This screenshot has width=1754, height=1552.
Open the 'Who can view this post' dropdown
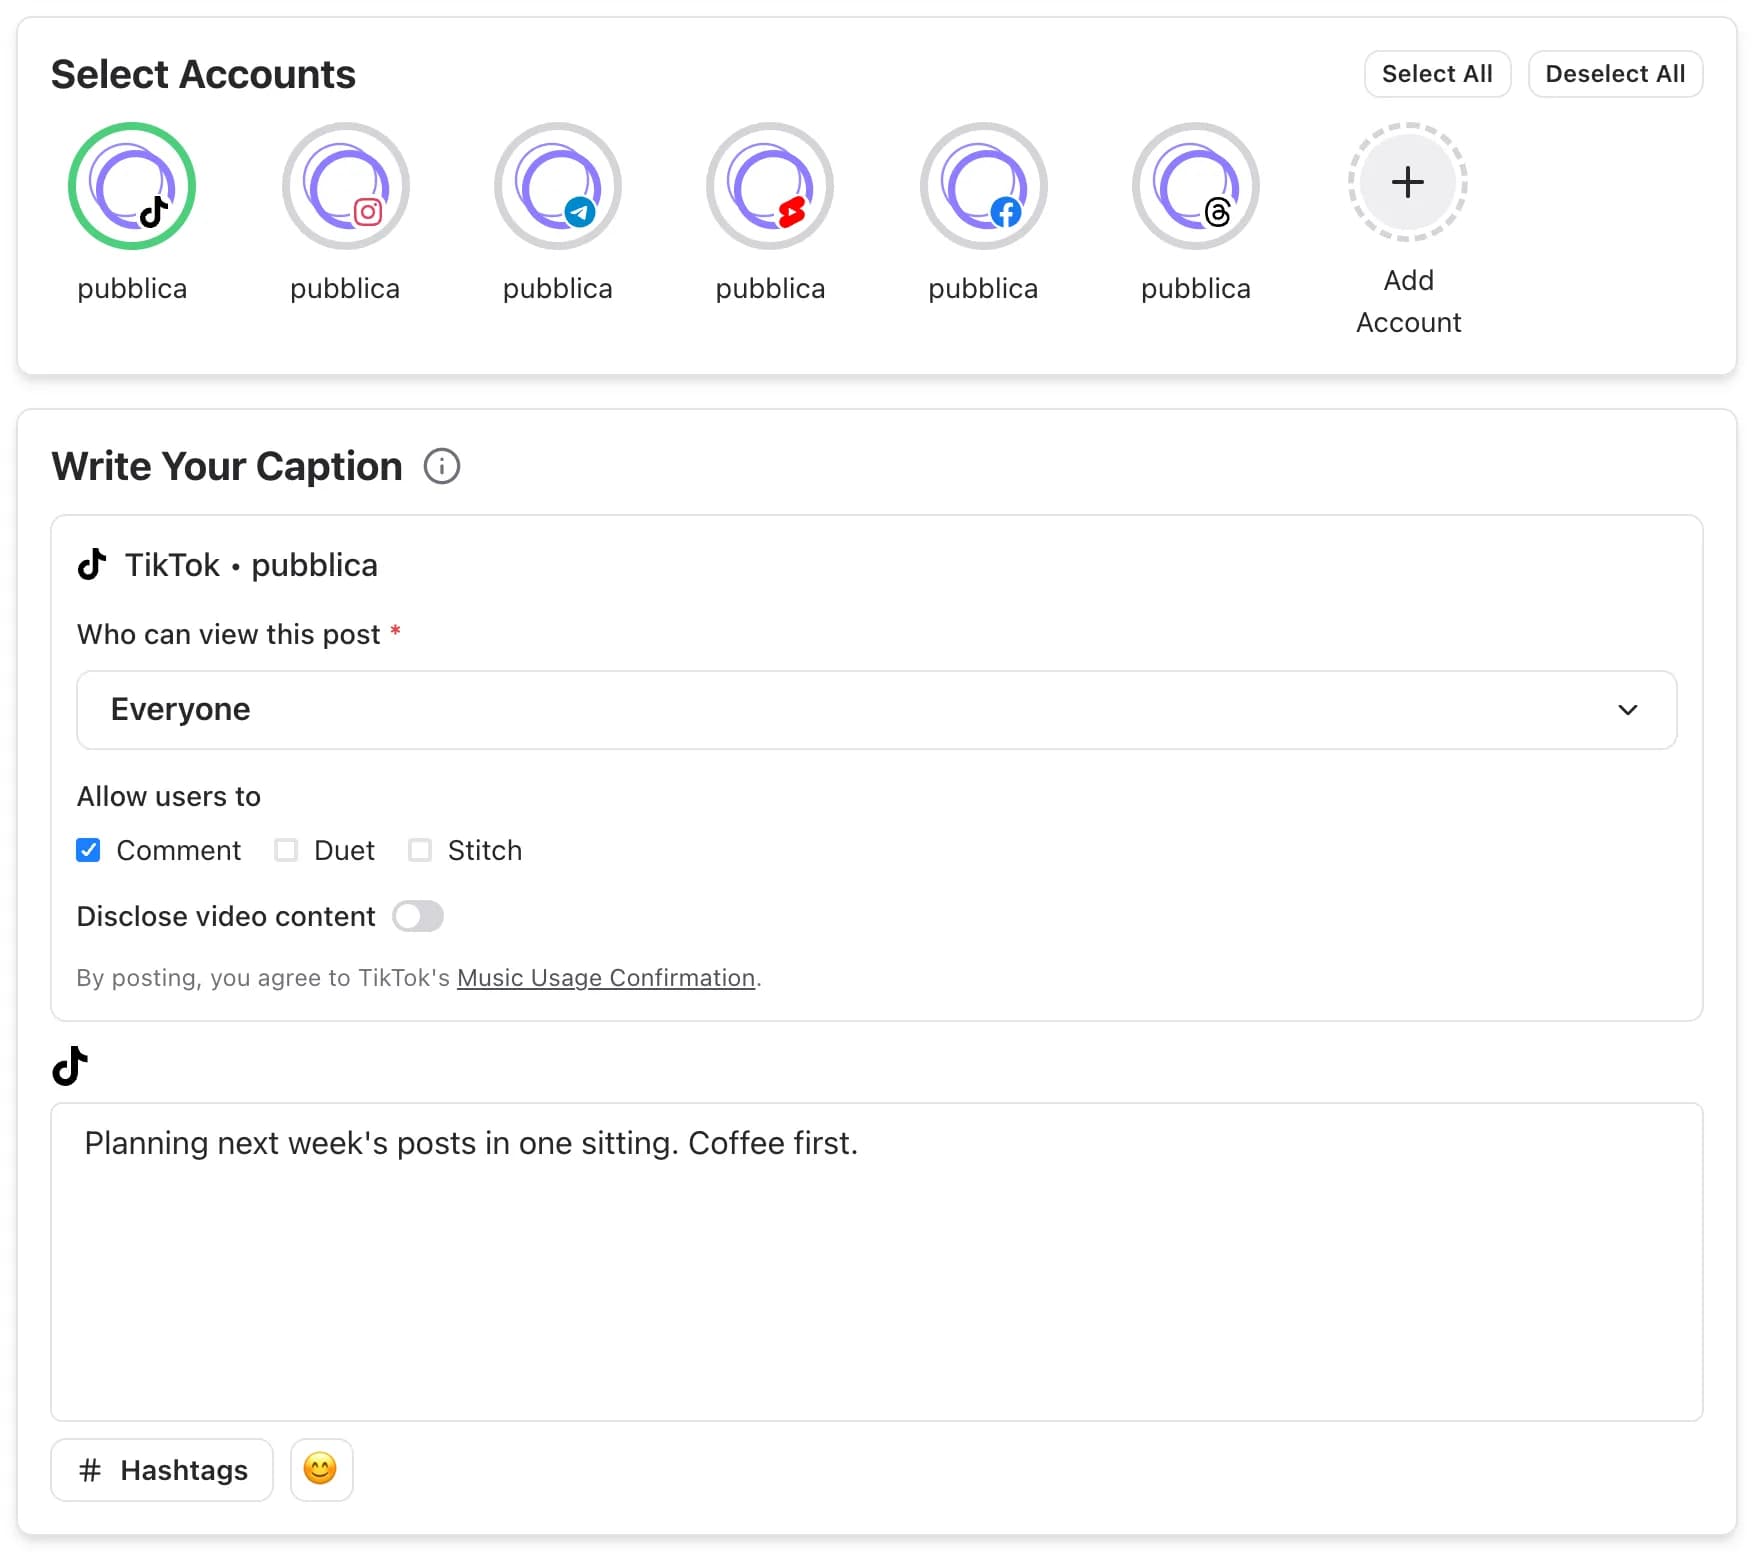pos(877,710)
